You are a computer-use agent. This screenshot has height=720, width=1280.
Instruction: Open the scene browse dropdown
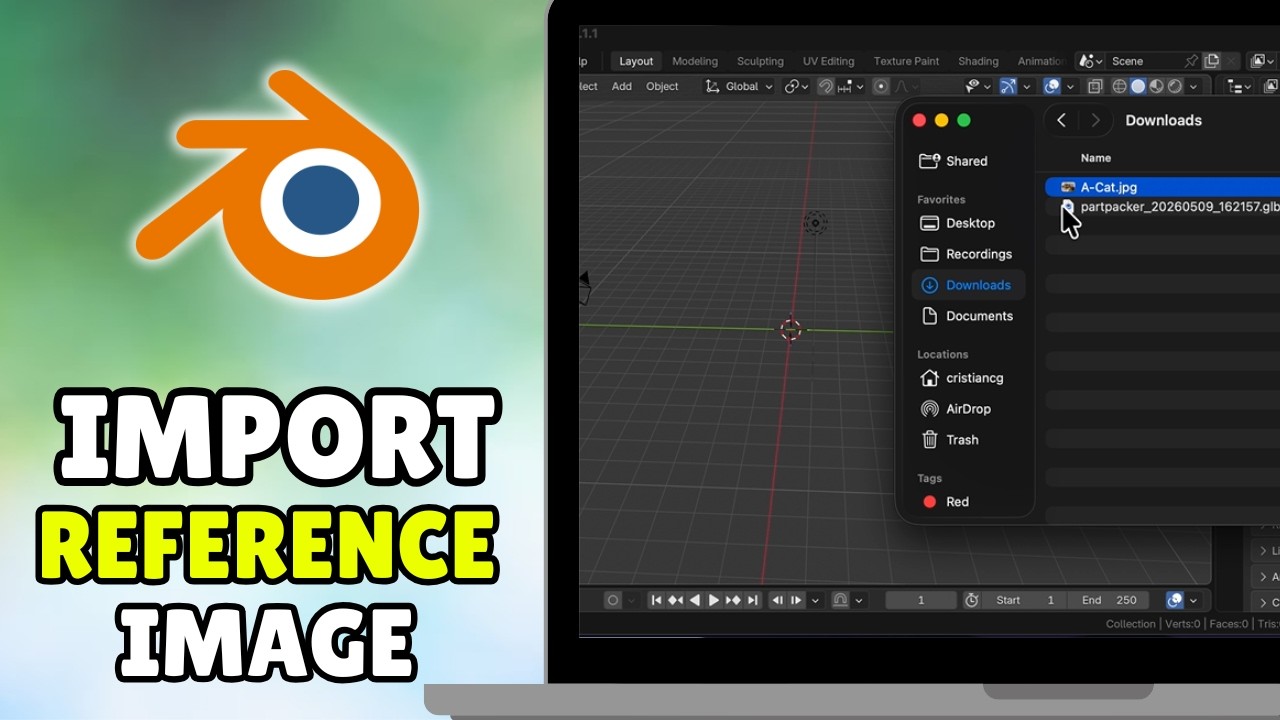tap(1092, 61)
